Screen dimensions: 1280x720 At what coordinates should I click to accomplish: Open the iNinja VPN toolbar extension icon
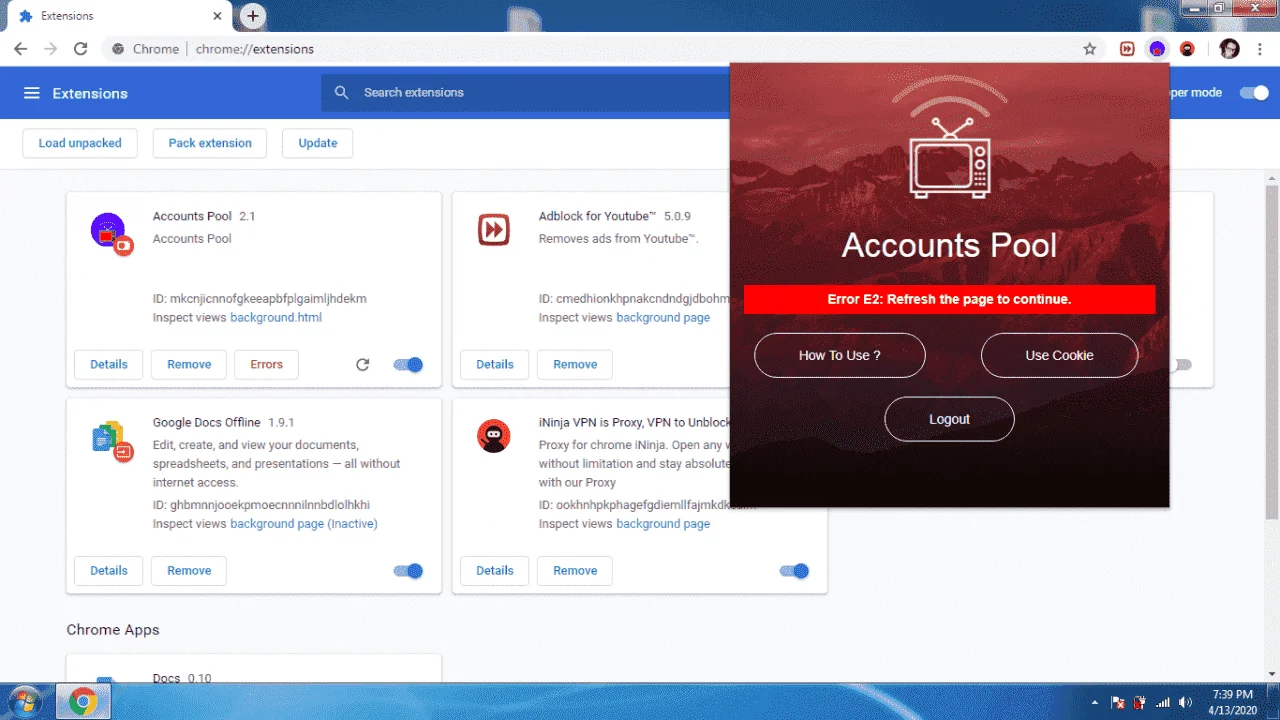pyautogui.click(x=1187, y=49)
